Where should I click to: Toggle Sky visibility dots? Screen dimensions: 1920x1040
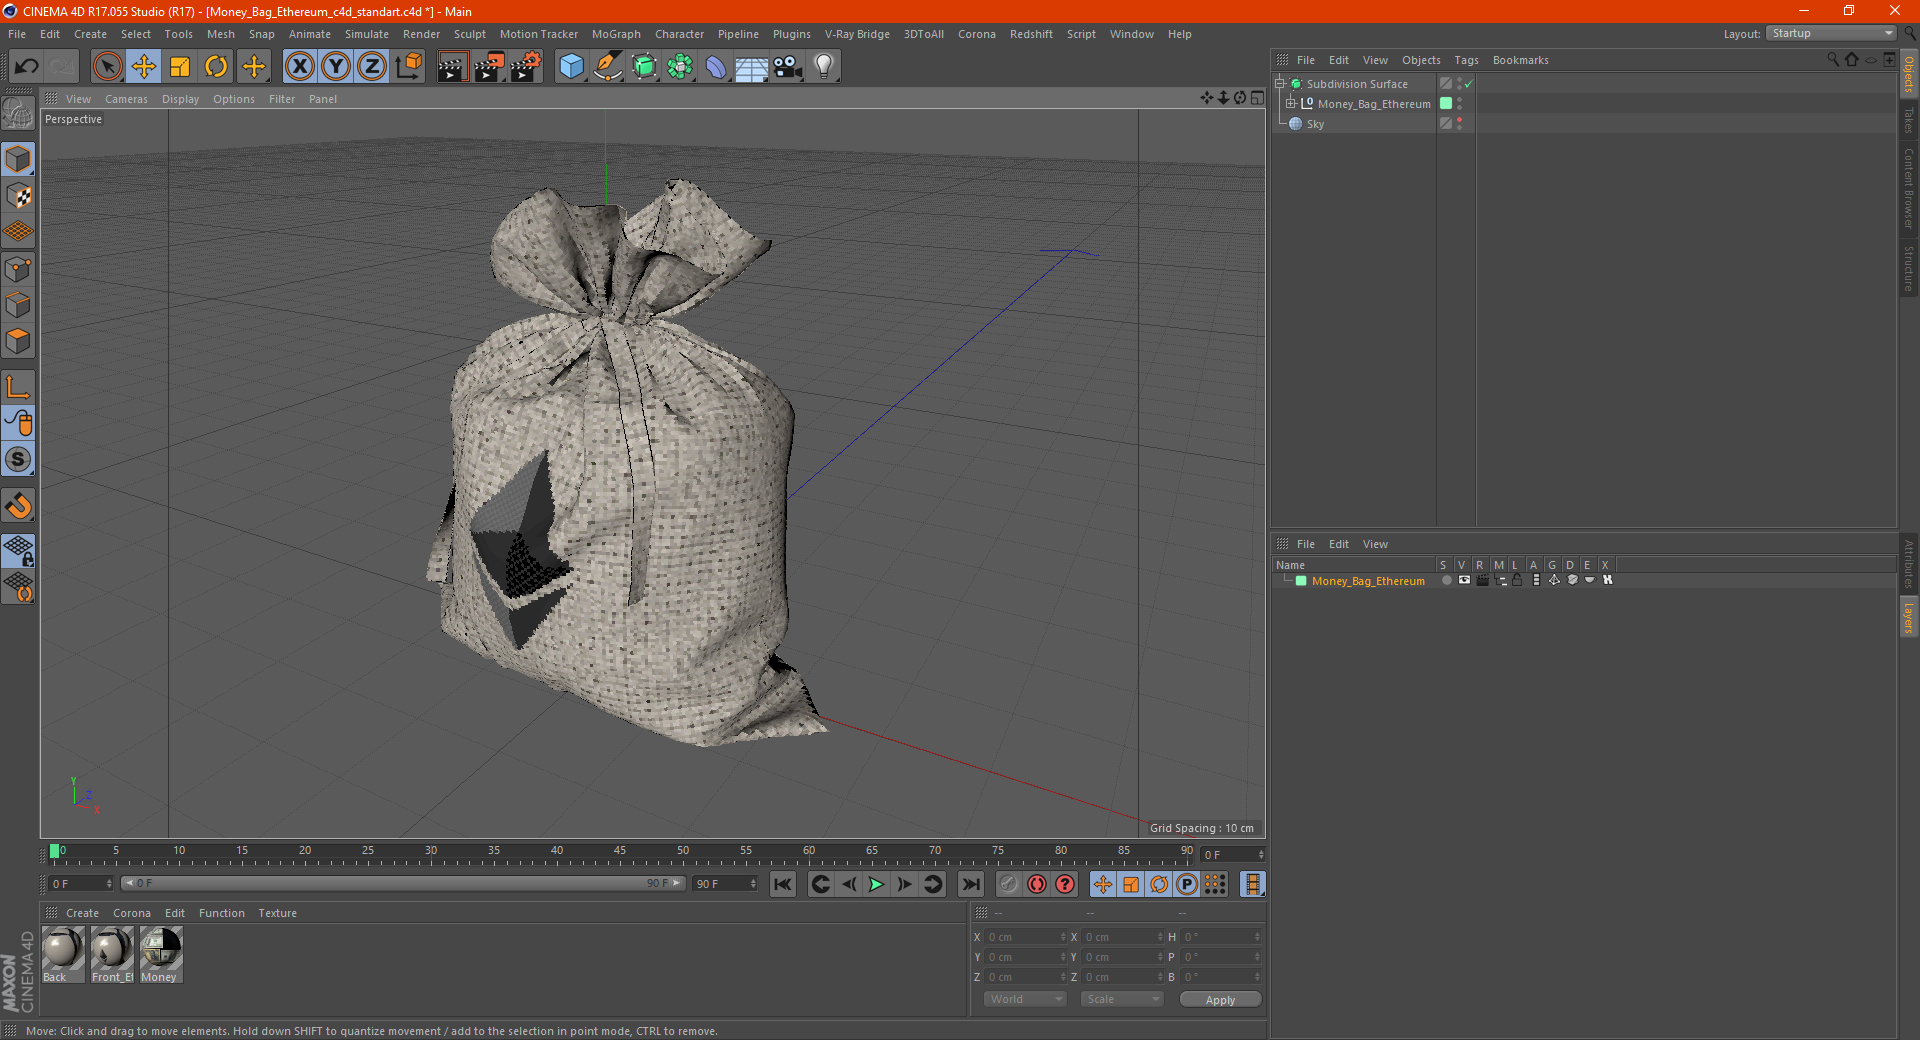click(1460, 124)
